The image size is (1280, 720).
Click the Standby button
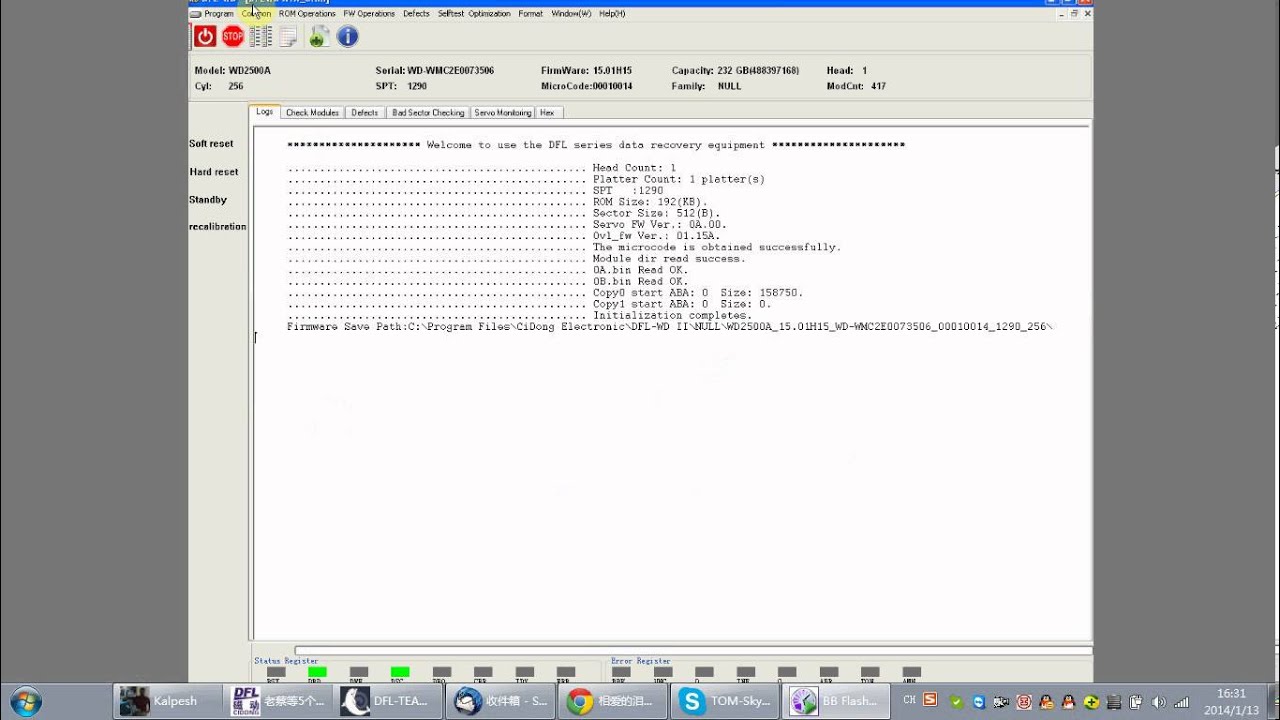(x=208, y=200)
